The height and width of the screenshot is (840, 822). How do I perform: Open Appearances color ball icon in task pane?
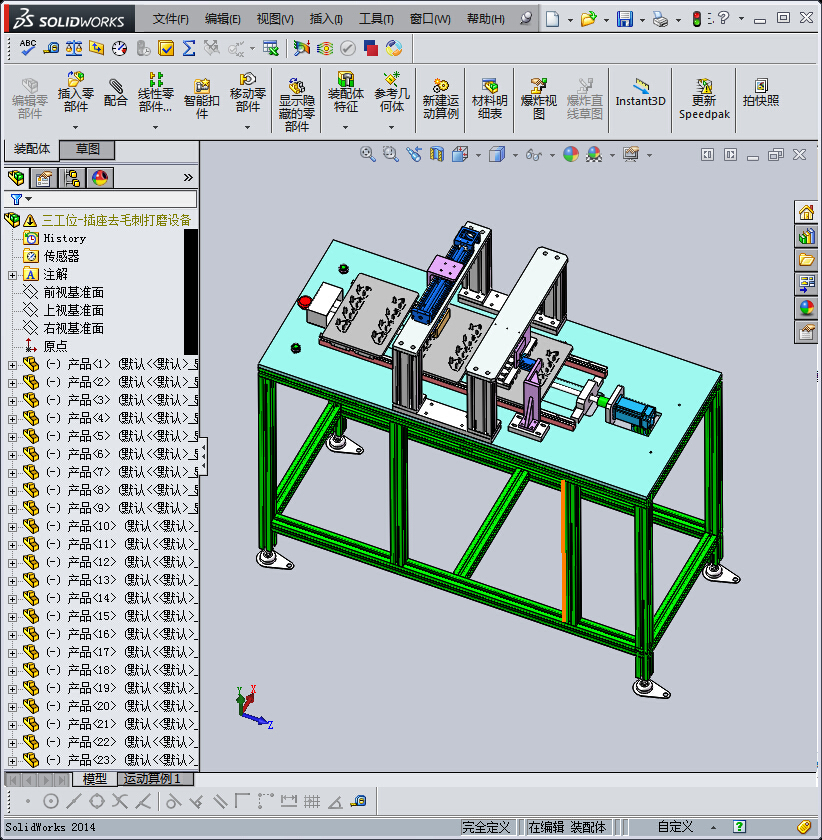pyautogui.click(x=806, y=308)
